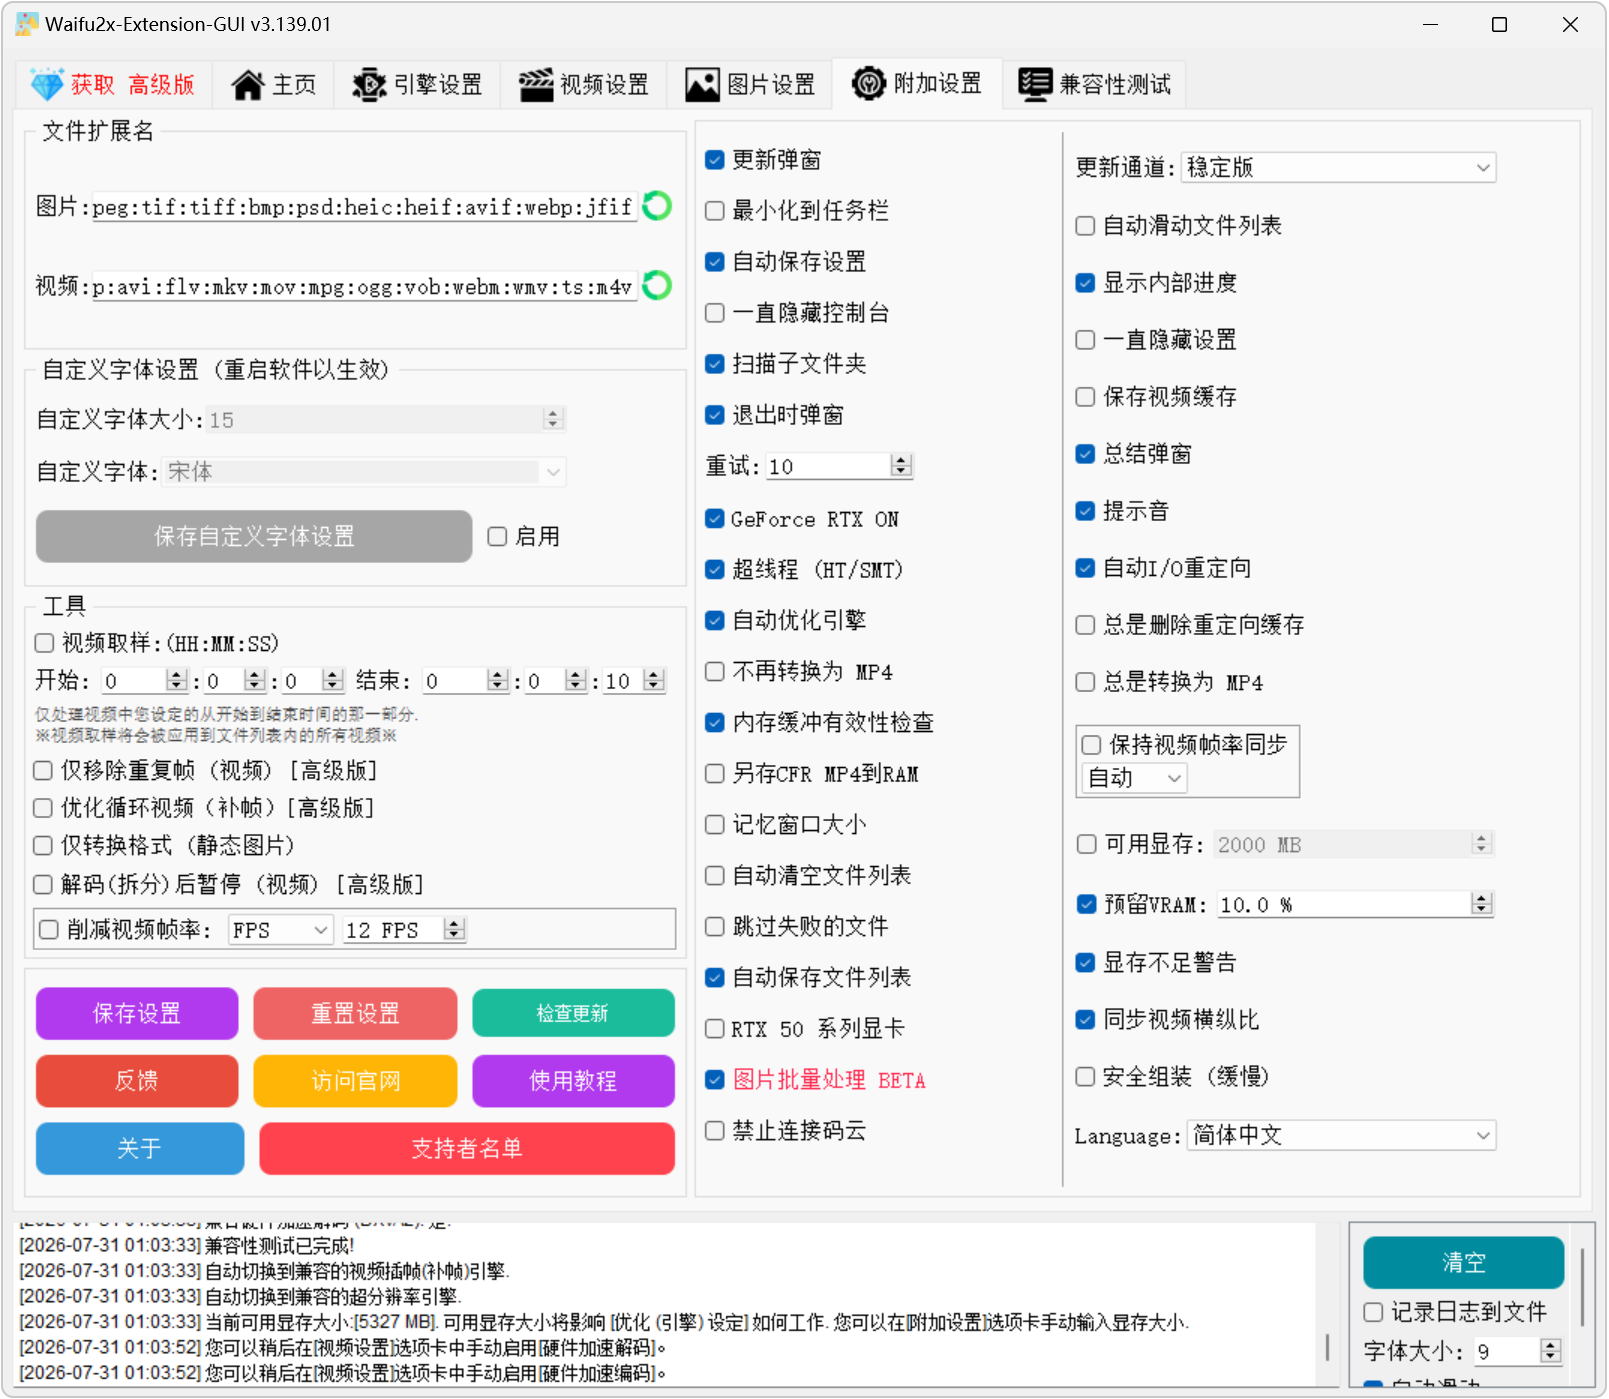
Task: Open the 获取 高级版 tab
Action: click(113, 84)
